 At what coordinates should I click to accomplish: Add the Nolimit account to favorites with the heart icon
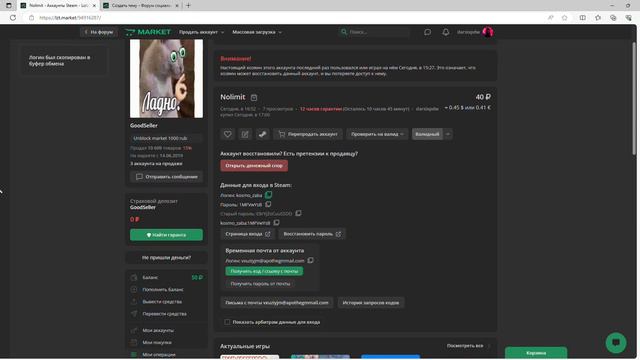point(227,134)
